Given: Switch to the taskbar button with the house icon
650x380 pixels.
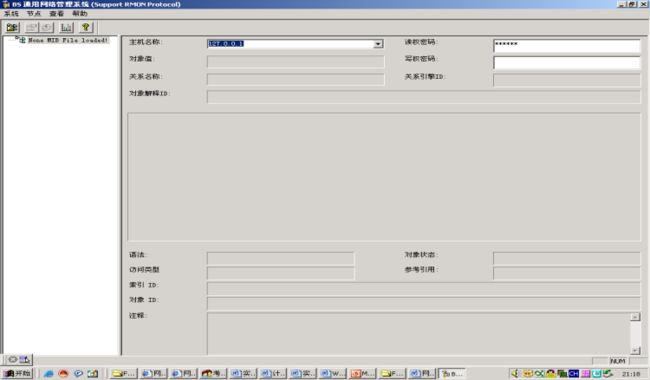Looking at the screenshot, I should point(213,373).
